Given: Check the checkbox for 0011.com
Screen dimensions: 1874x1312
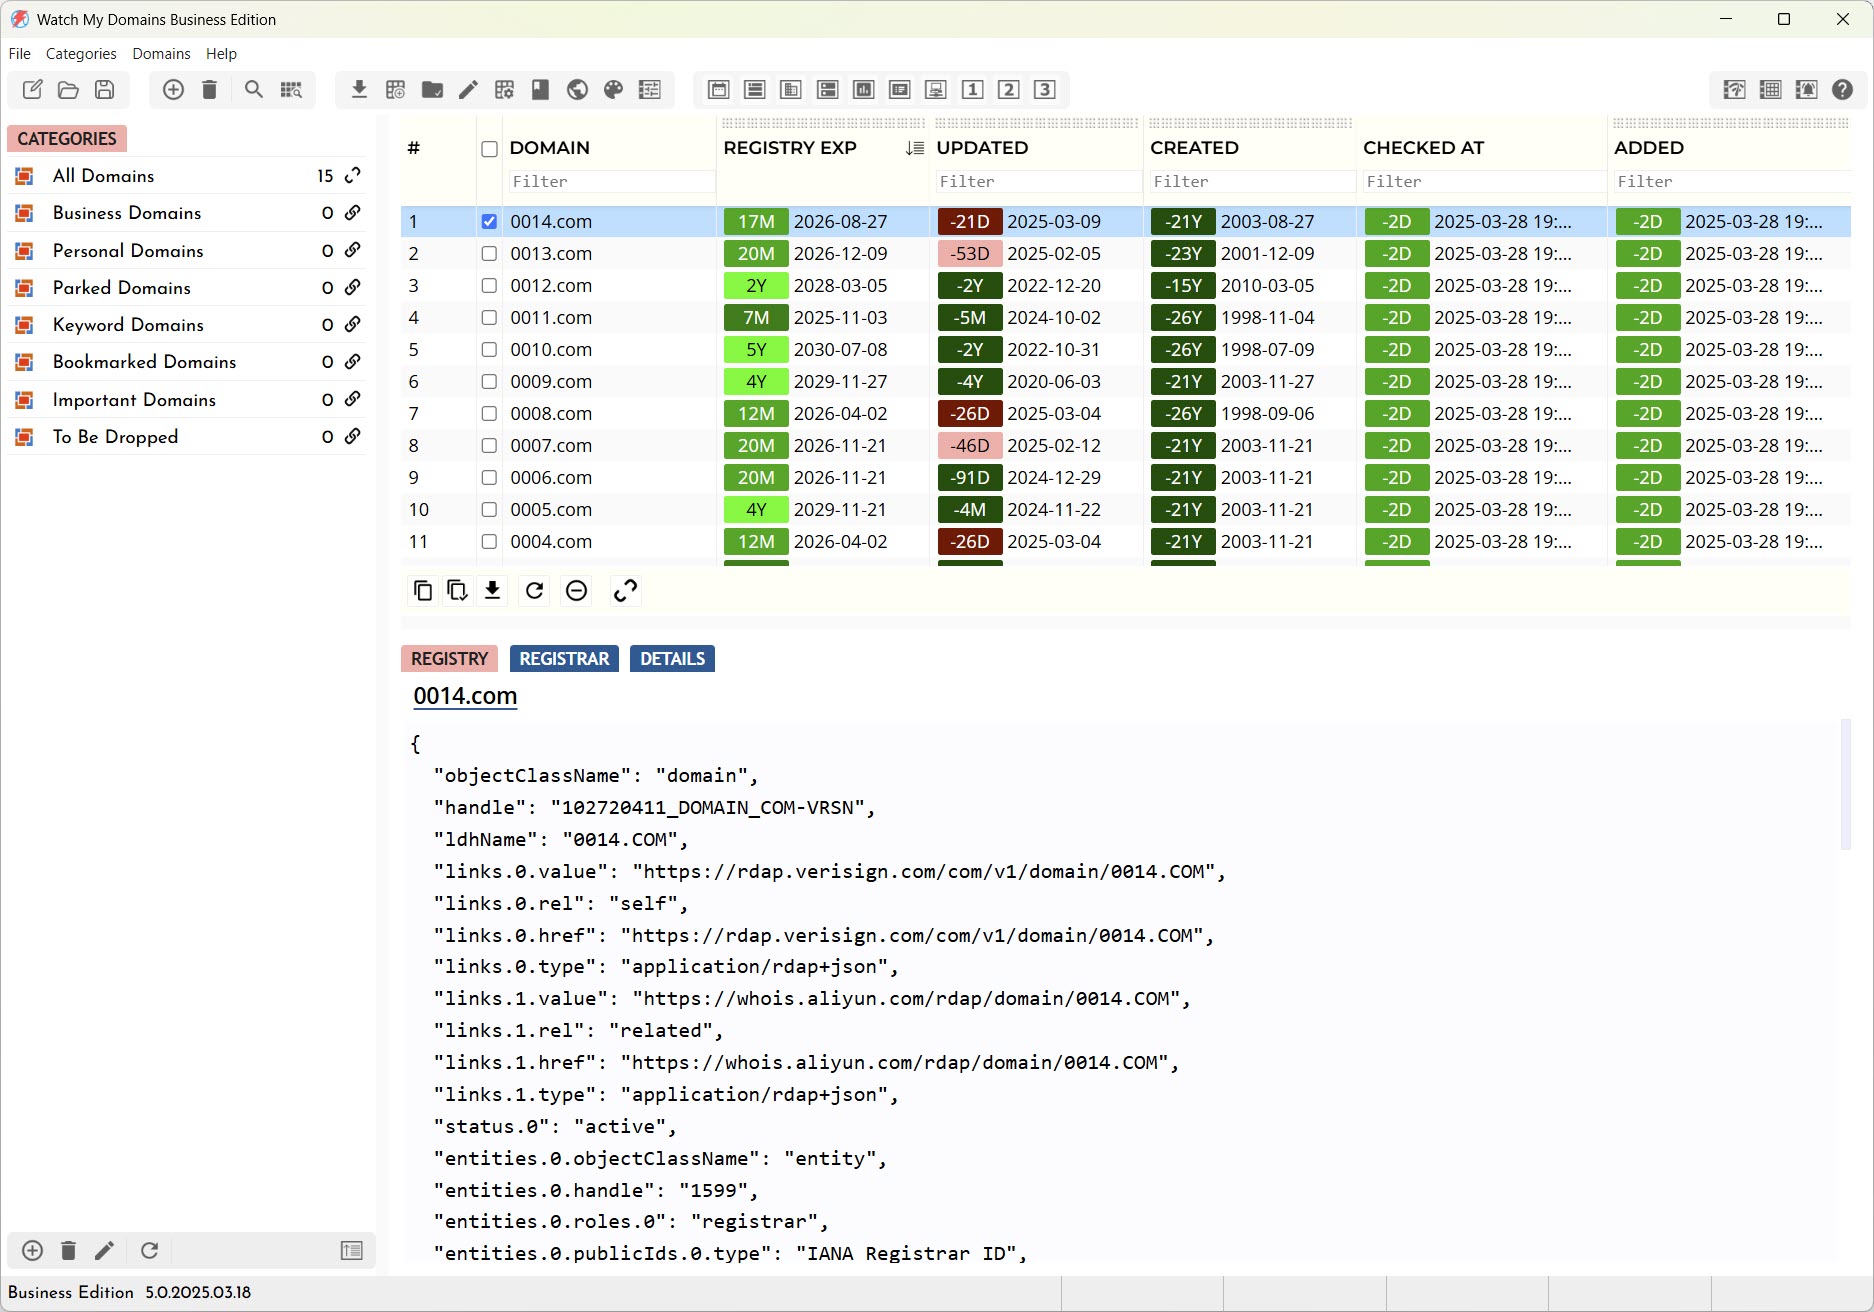Looking at the screenshot, I should click(489, 318).
